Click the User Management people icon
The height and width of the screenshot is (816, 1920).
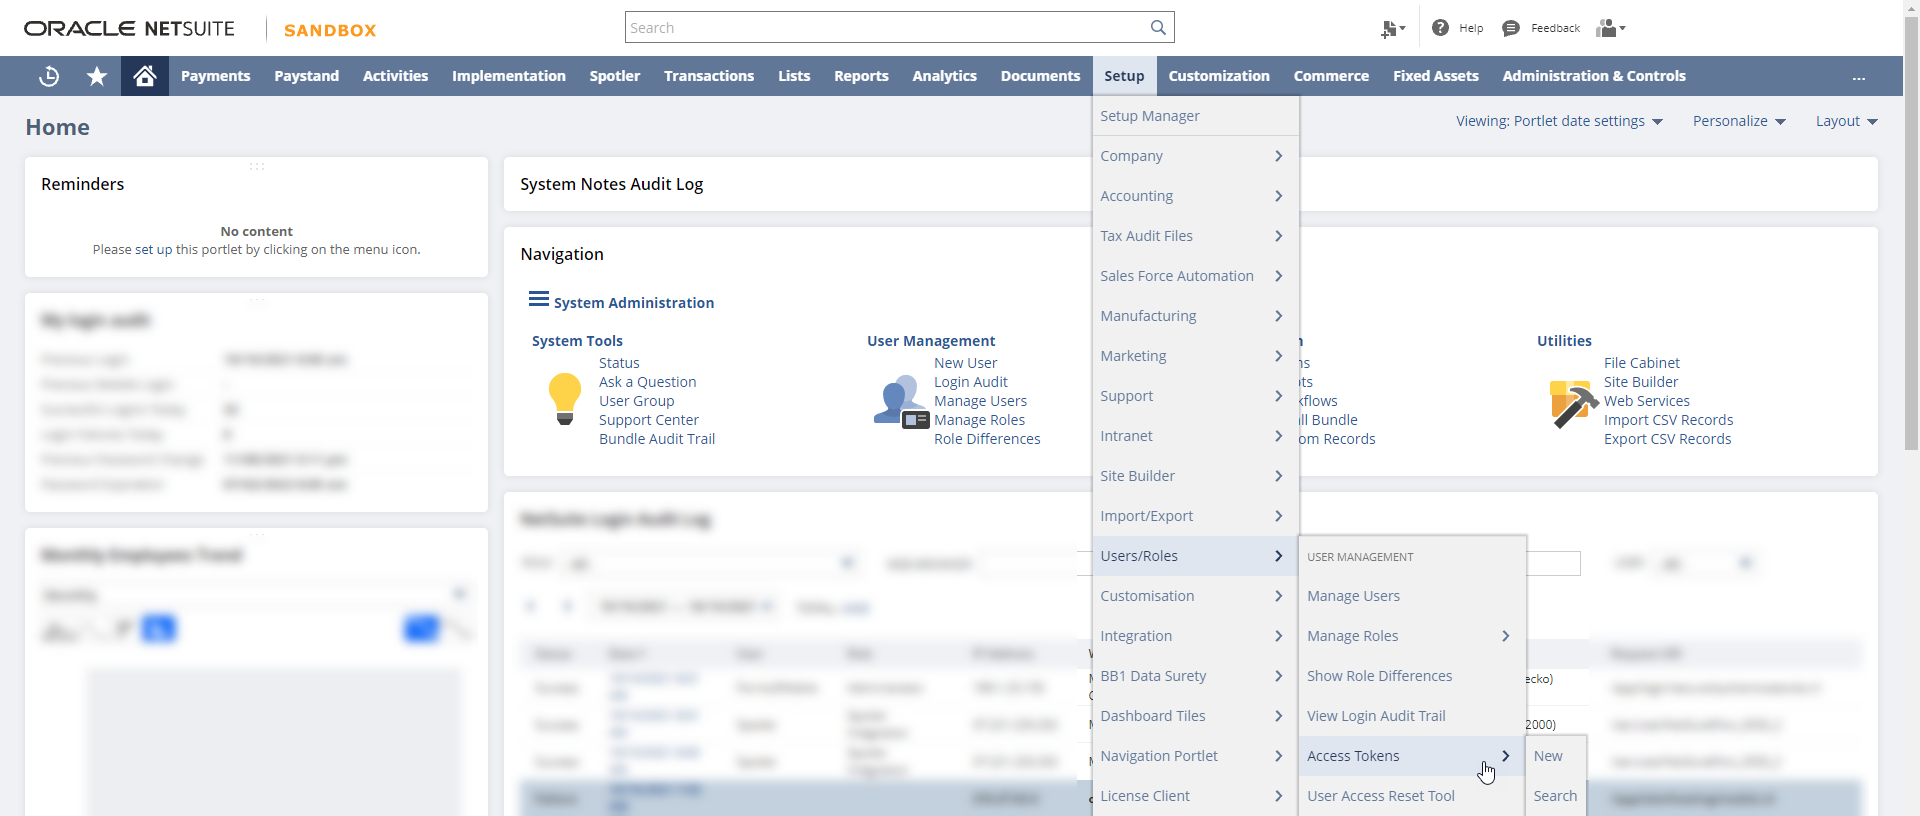coord(901,401)
